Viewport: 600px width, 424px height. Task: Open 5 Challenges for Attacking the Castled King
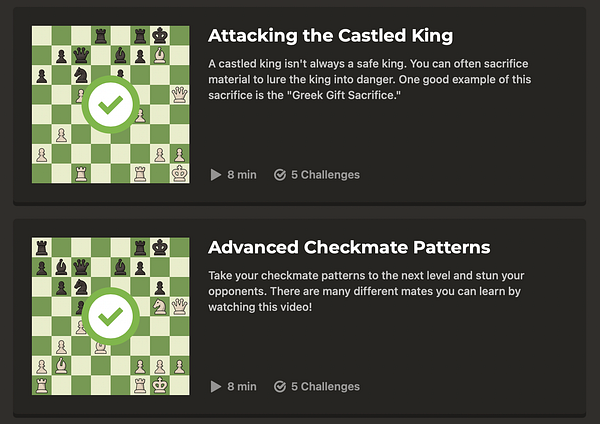click(325, 175)
